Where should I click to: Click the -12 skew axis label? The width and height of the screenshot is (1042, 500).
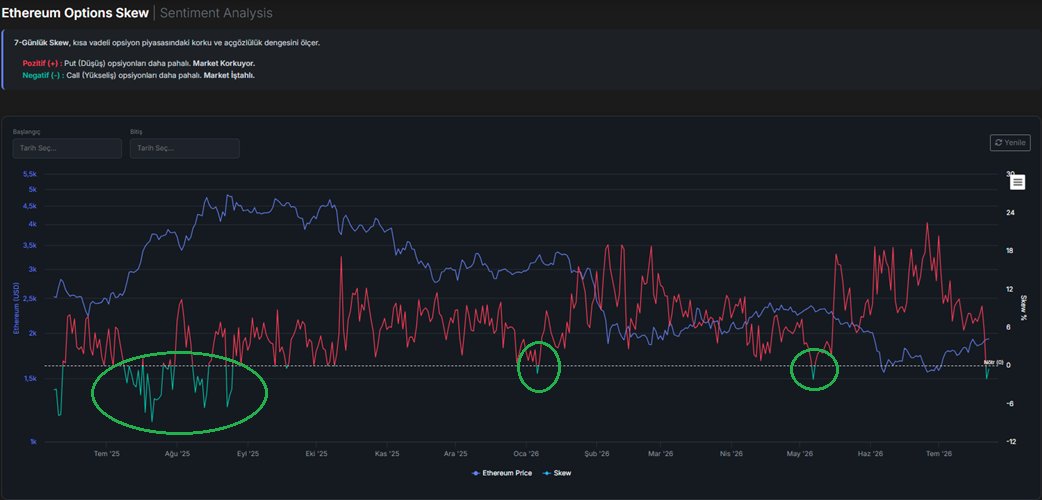tap(1011, 442)
